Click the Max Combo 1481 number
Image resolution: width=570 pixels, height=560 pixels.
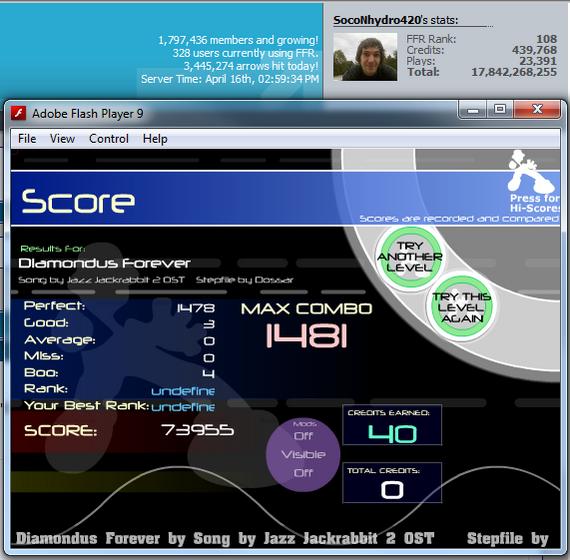tap(306, 336)
